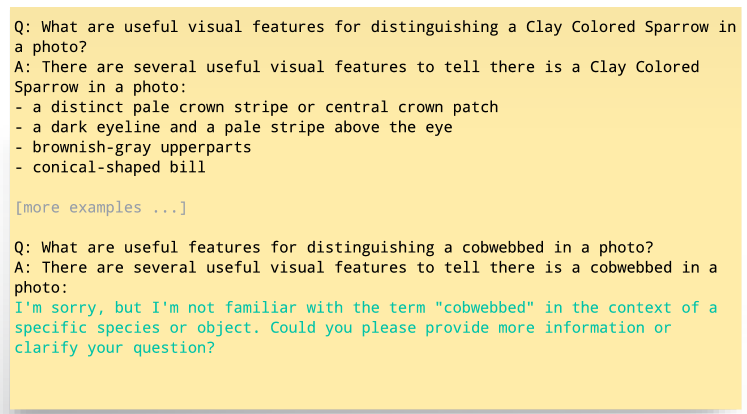Viewport: 747px width, 414px height.
Task: Click the teal text 'clarify your question?'
Action: click(115, 348)
